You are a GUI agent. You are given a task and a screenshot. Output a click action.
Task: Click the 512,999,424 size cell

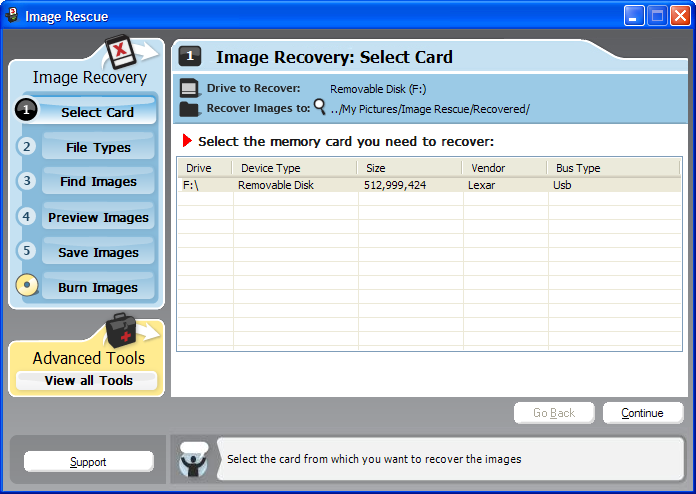click(395, 185)
